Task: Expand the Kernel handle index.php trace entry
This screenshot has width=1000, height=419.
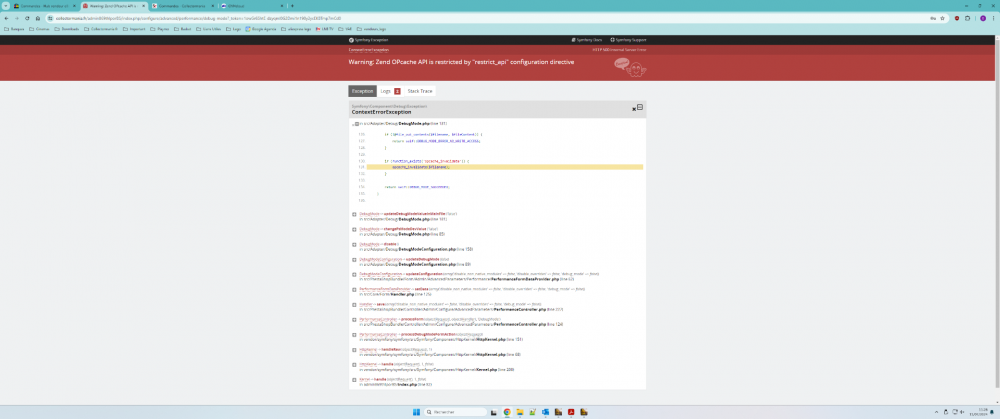Action: 355,379
